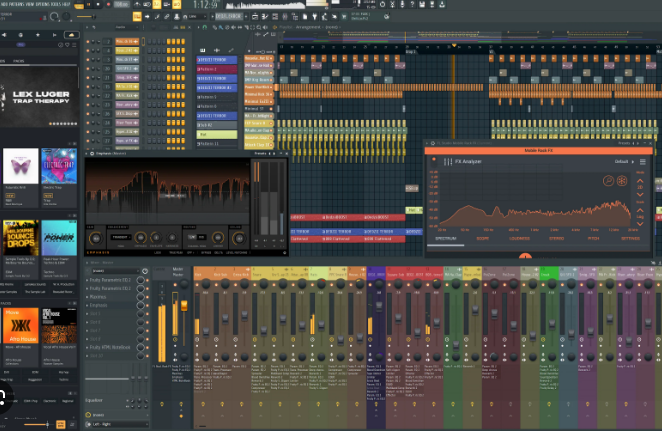662x431 pixels.
Task: Open Mobile Rack FX gear options
Action: click(x=433, y=143)
